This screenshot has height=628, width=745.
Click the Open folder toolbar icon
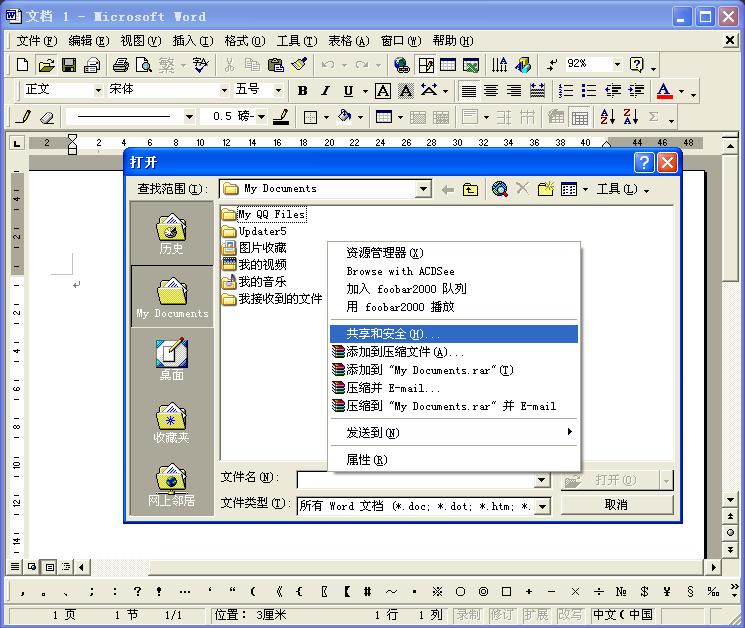tap(46, 65)
